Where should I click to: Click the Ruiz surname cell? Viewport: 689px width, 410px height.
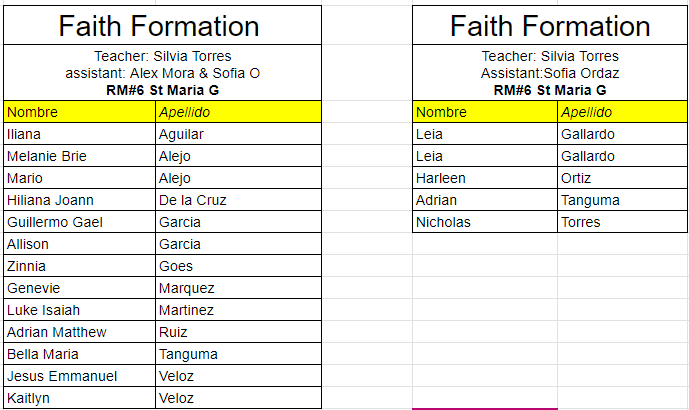(x=238, y=332)
